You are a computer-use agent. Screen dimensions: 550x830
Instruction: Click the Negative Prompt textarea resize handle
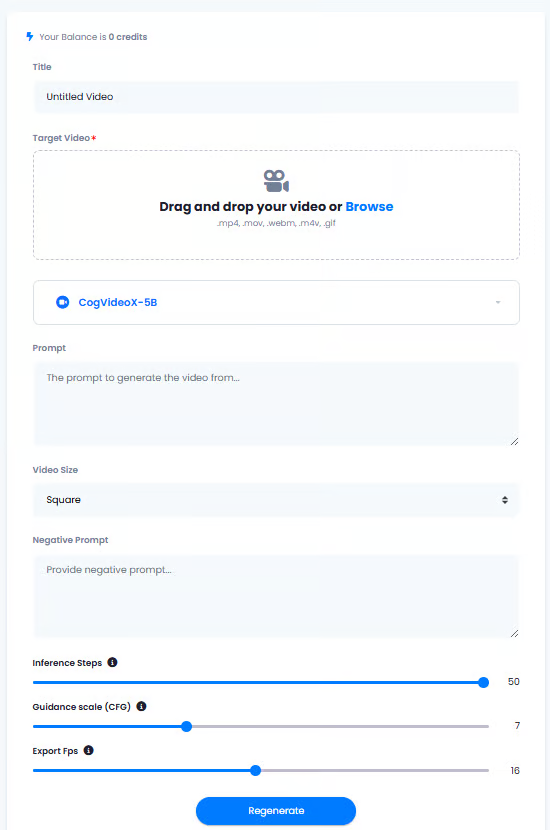coord(514,633)
